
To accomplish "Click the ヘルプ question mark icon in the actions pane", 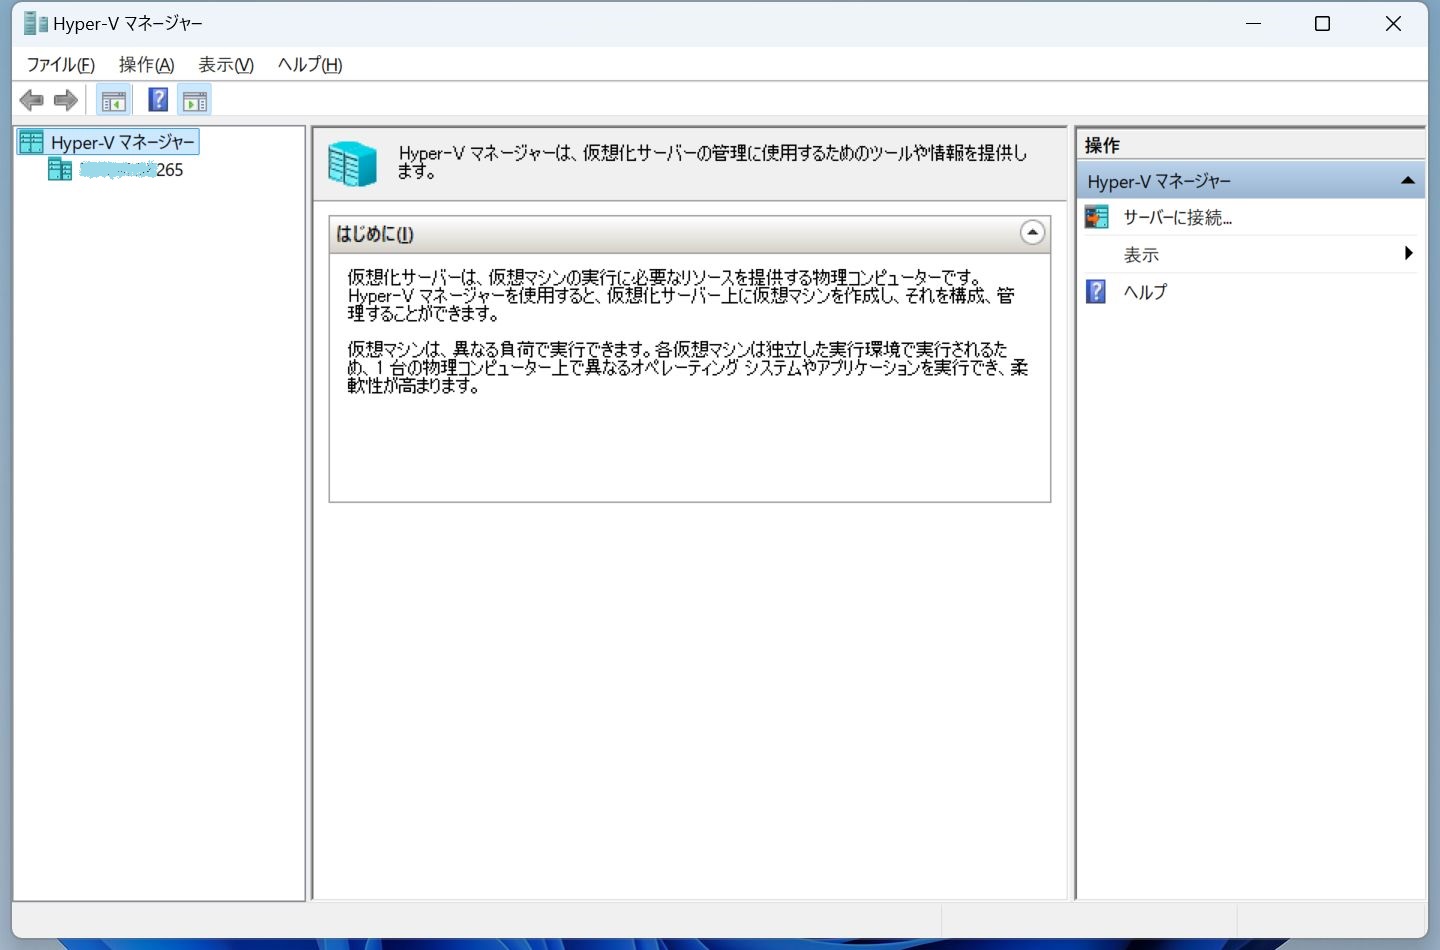I will click(1096, 291).
